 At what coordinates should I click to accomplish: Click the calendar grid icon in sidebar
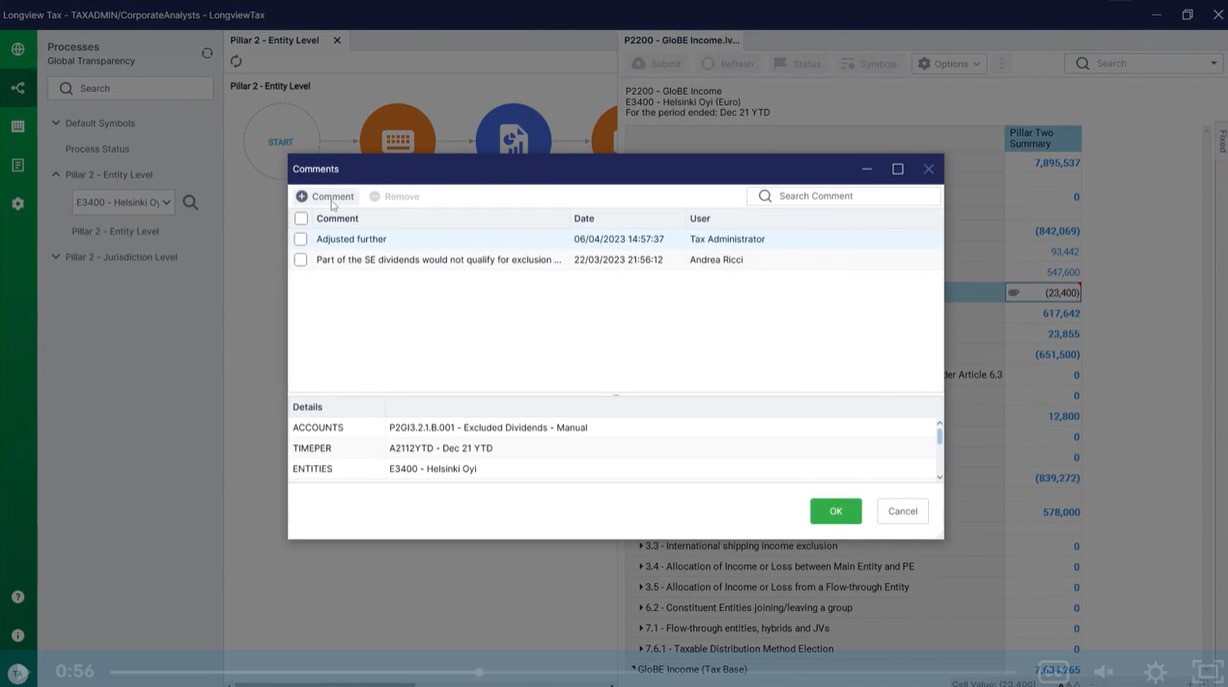(x=17, y=125)
